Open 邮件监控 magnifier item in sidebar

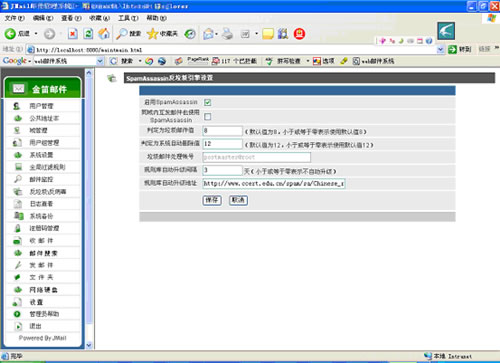pyautogui.click(x=42, y=179)
